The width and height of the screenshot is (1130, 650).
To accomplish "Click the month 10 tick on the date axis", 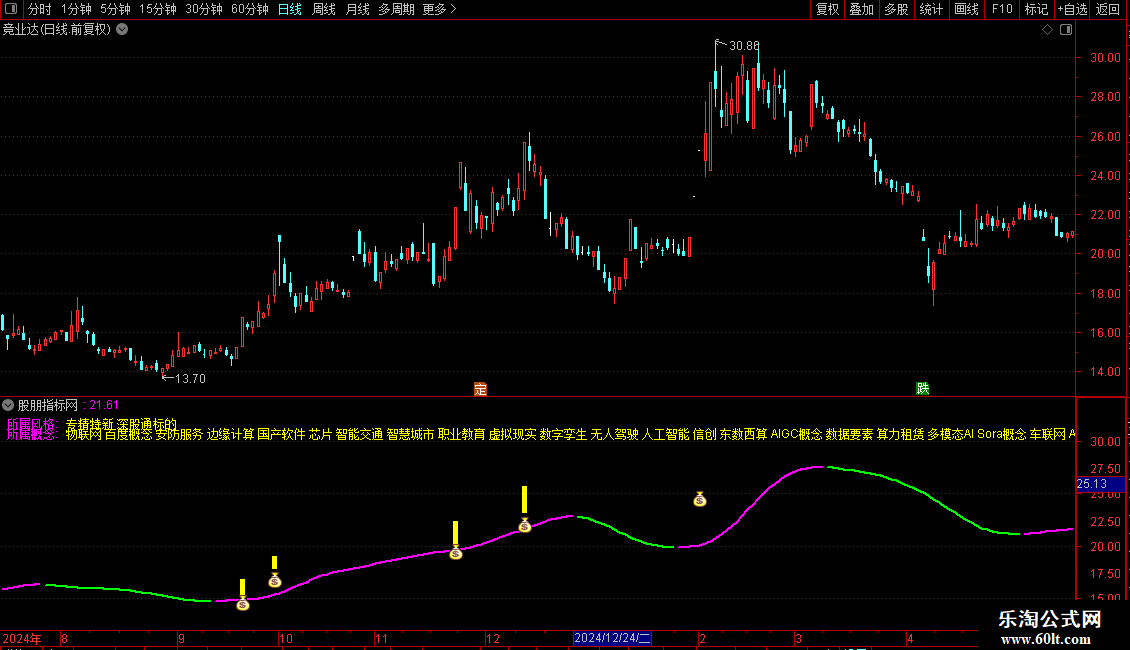I will coord(285,638).
